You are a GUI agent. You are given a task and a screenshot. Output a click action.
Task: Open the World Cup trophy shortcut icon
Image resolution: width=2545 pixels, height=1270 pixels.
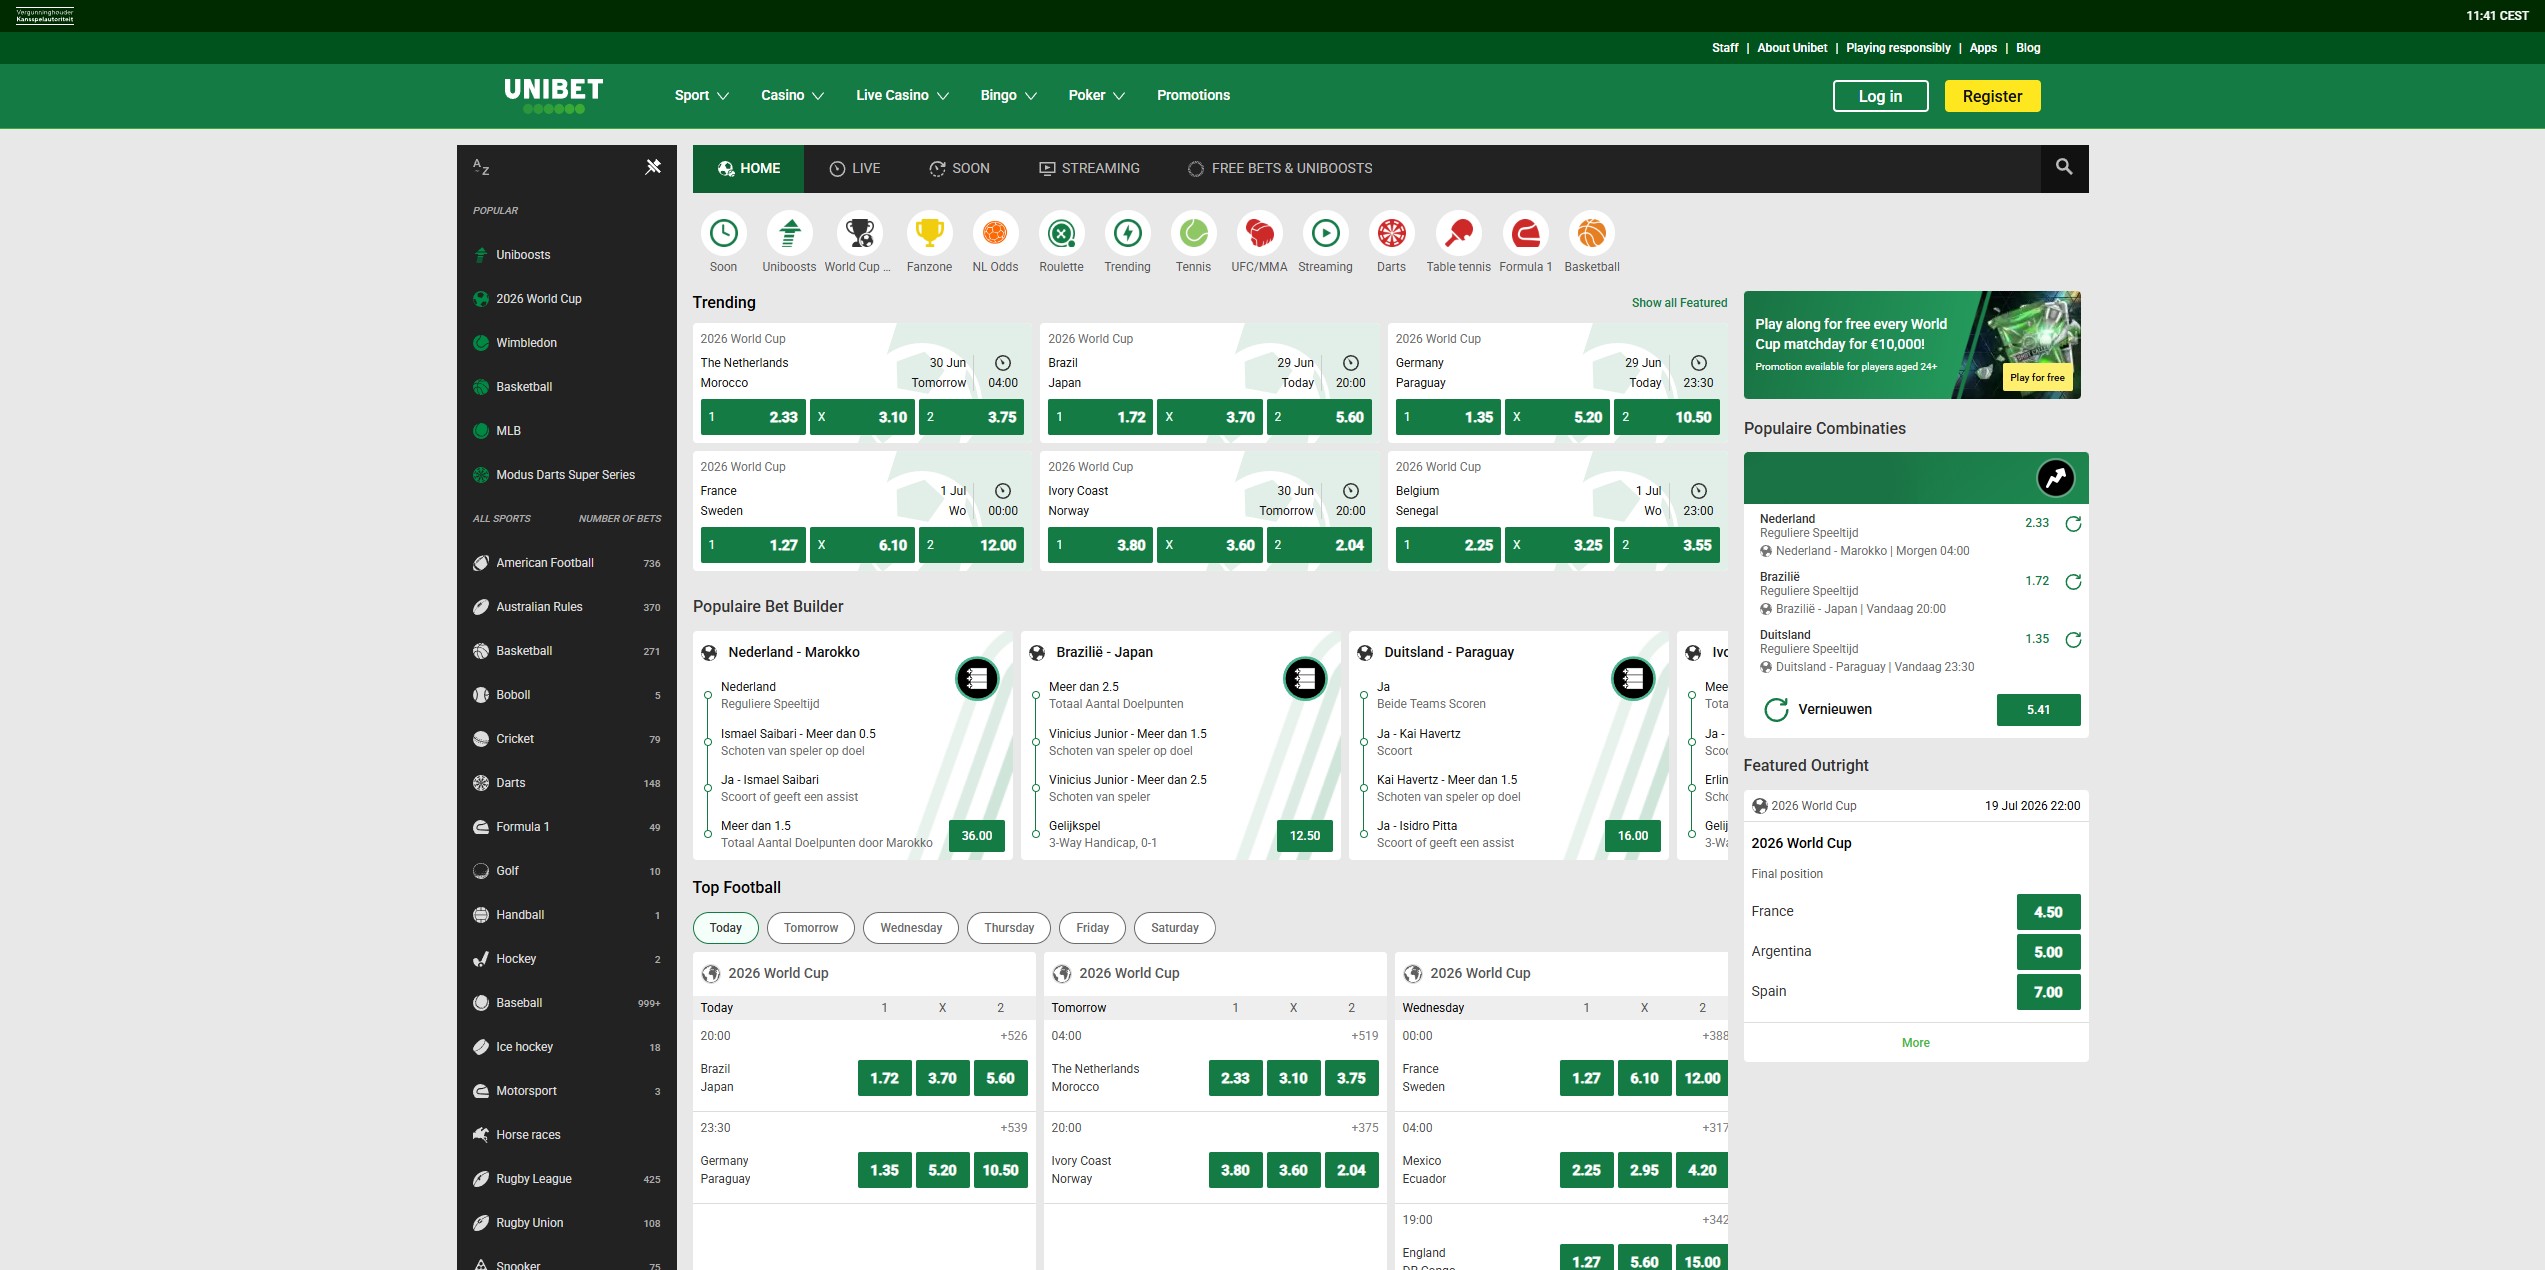(858, 233)
